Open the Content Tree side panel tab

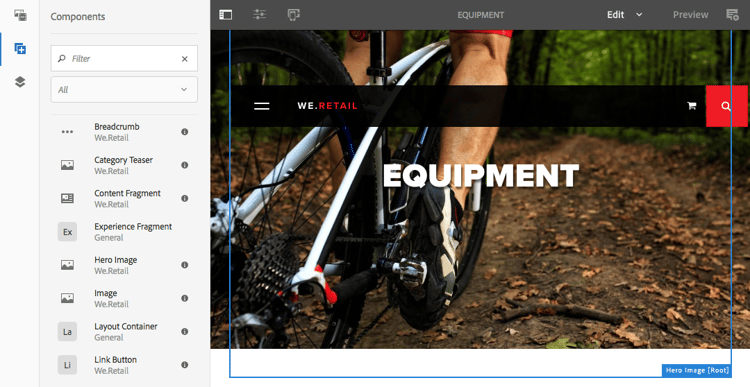click(x=20, y=82)
